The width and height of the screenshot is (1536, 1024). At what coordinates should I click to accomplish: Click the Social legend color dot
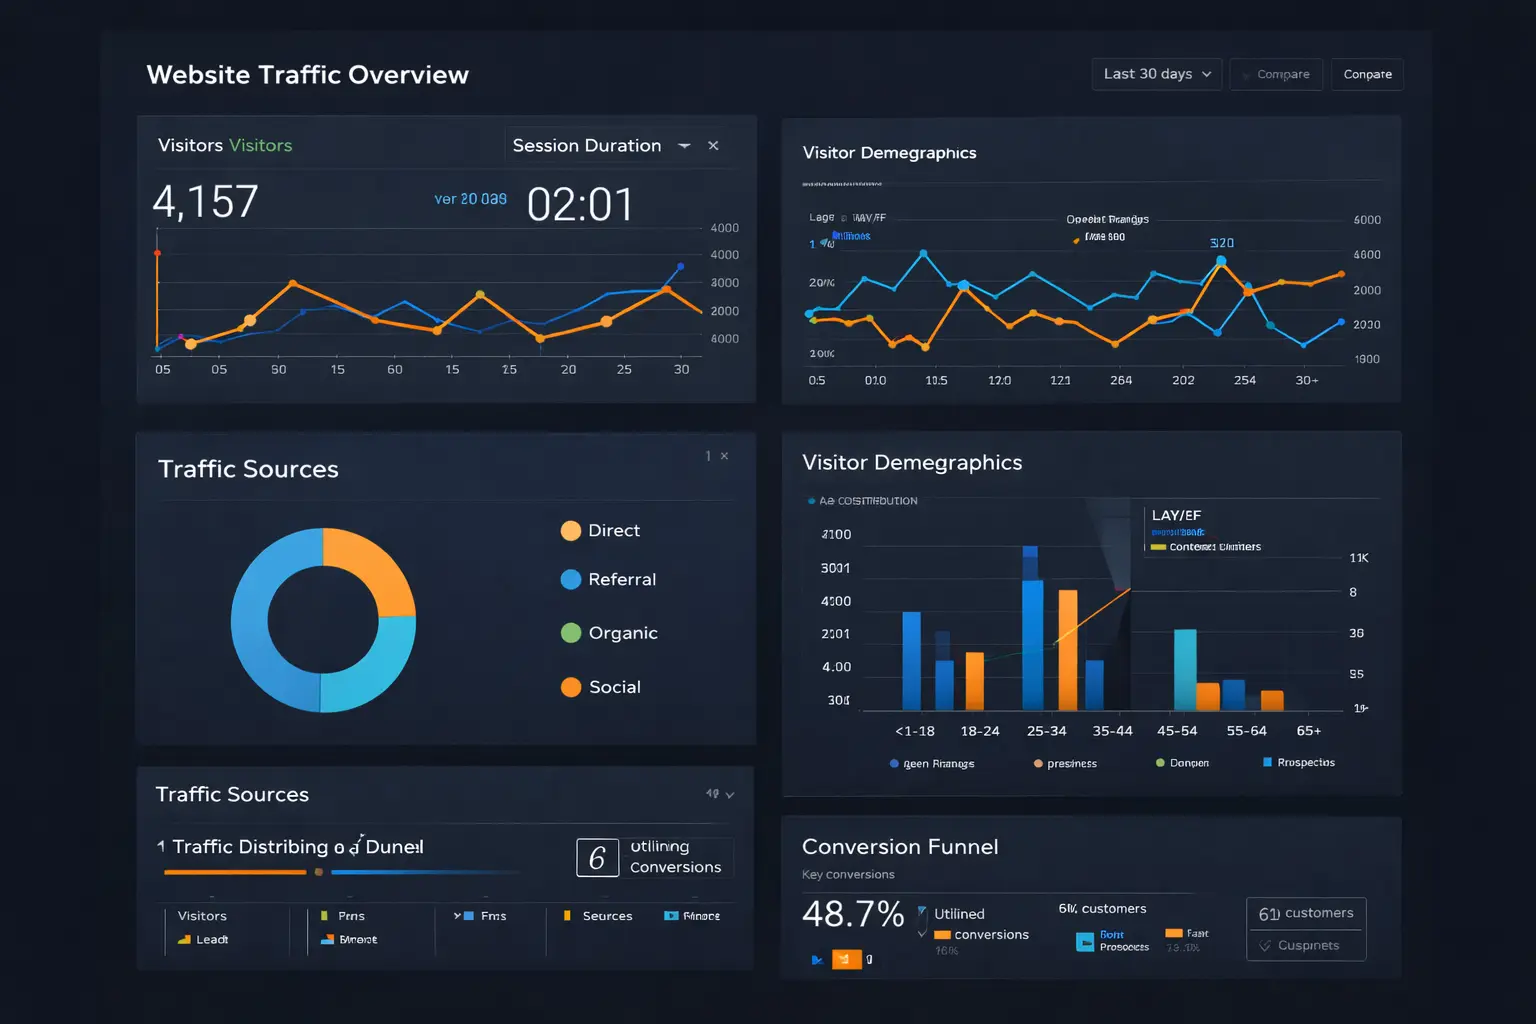[571, 687]
